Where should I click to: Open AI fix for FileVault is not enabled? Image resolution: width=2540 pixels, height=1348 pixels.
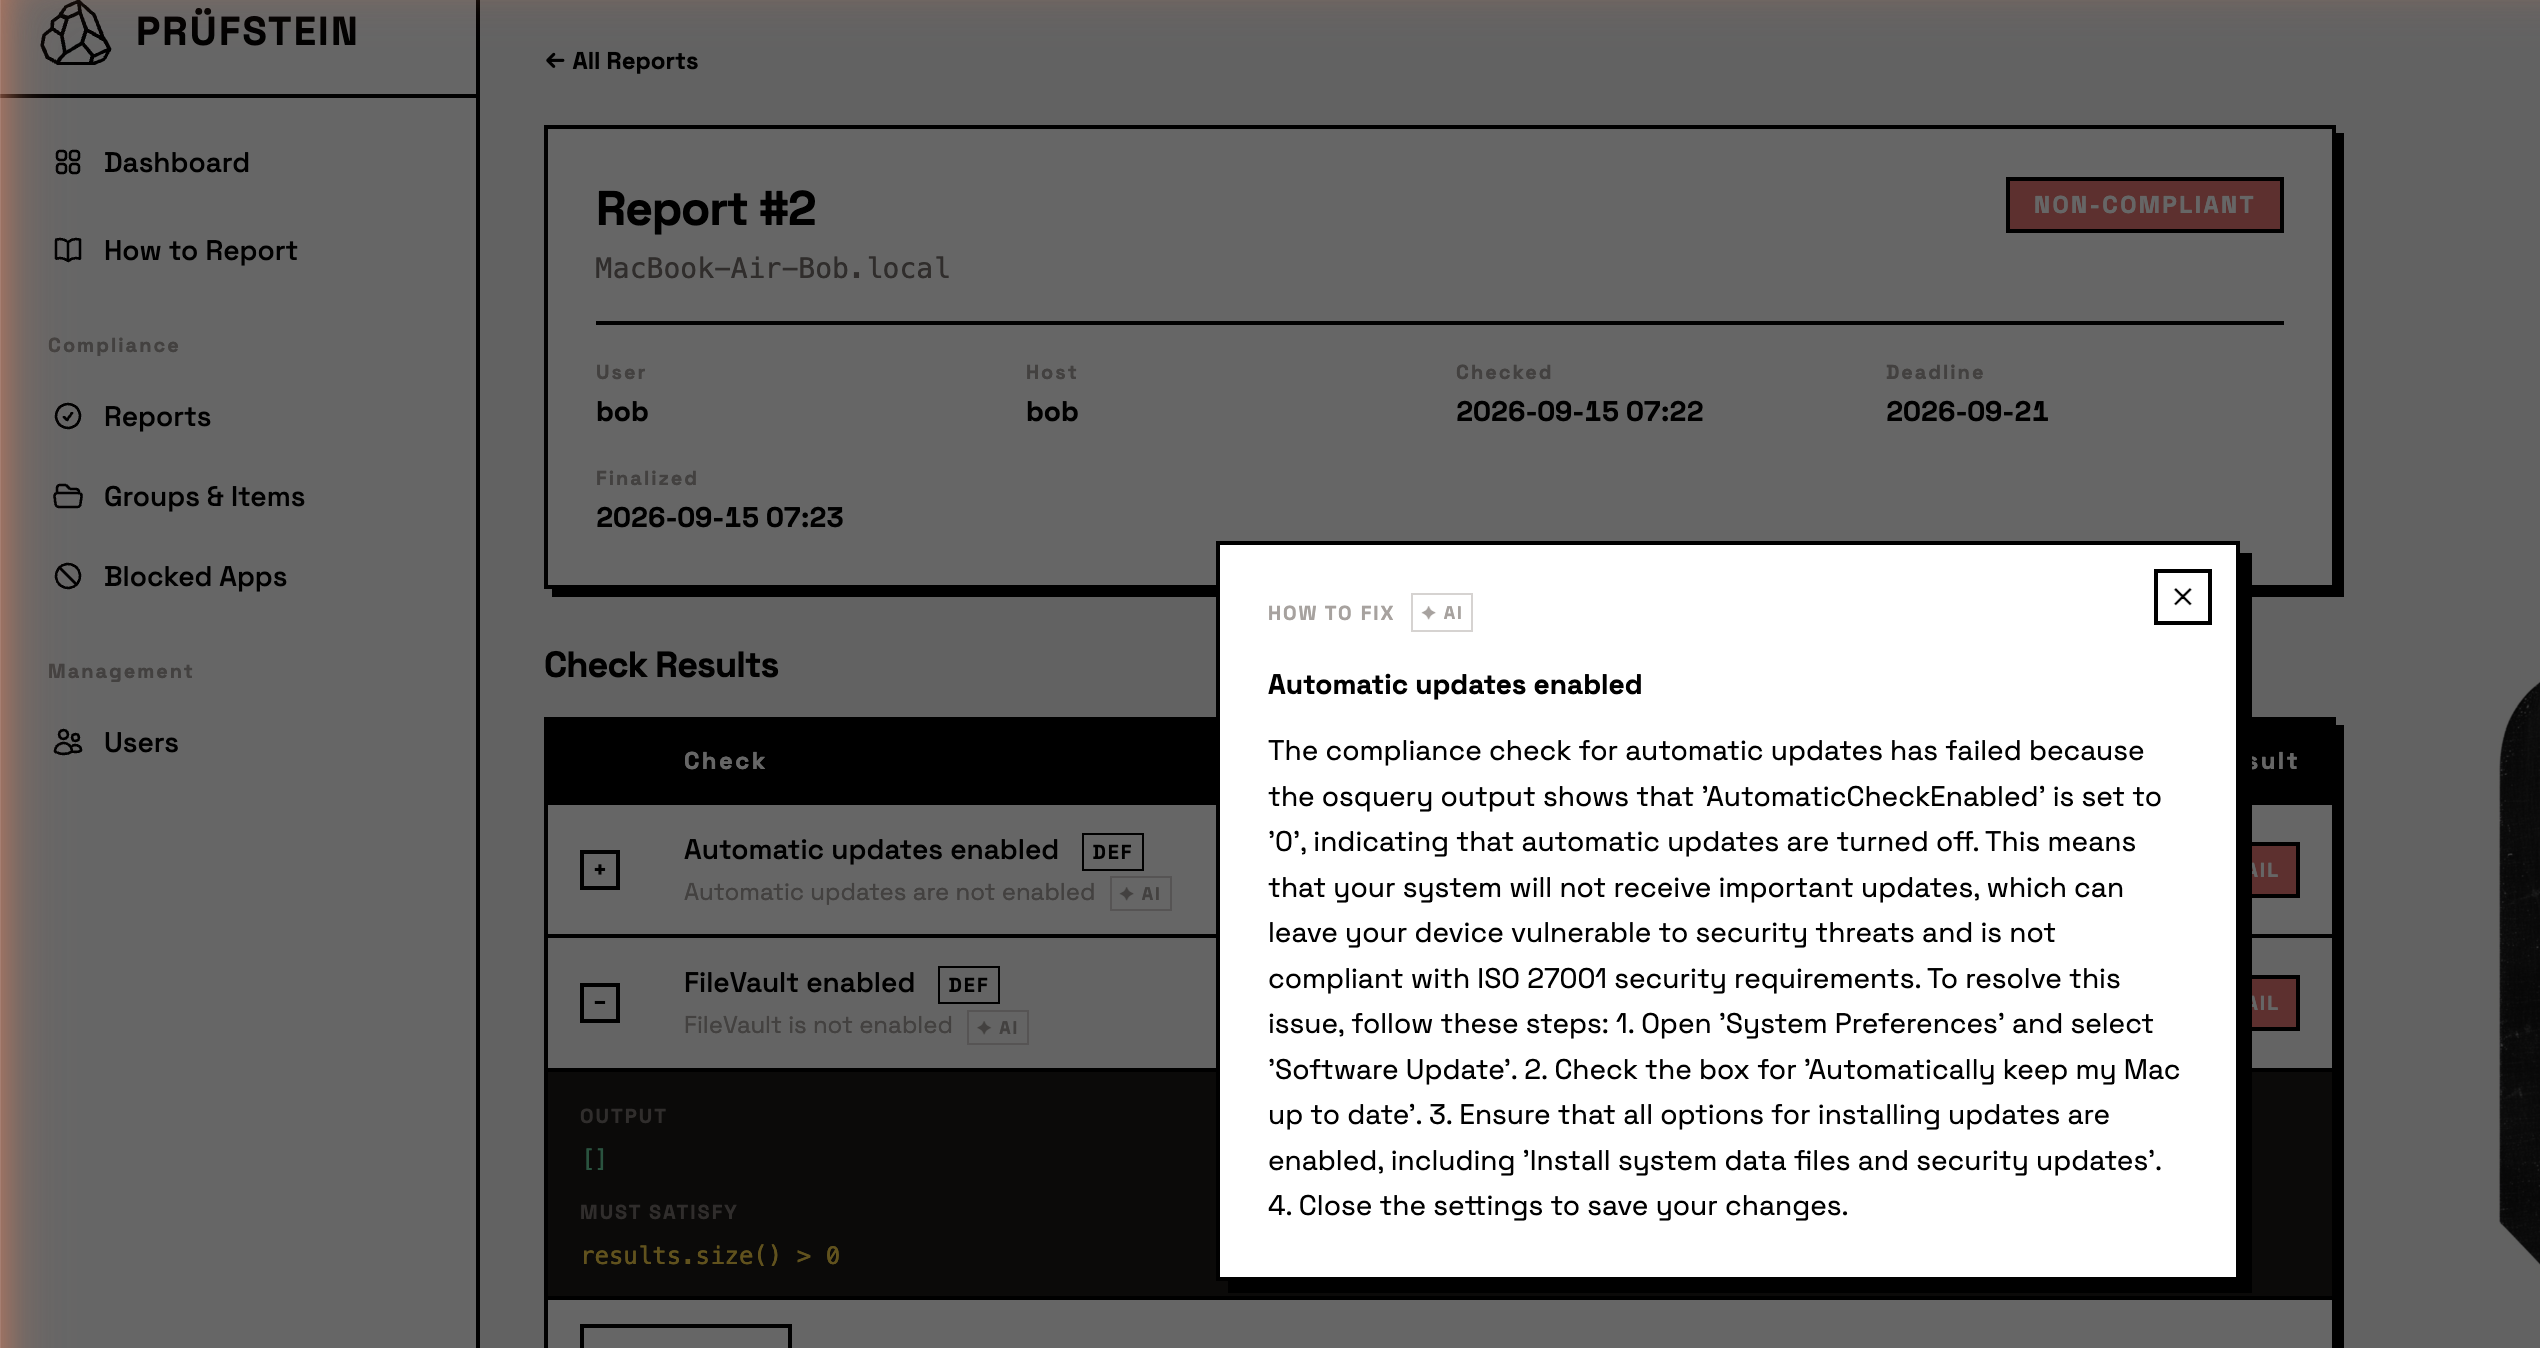pyautogui.click(x=997, y=1027)
